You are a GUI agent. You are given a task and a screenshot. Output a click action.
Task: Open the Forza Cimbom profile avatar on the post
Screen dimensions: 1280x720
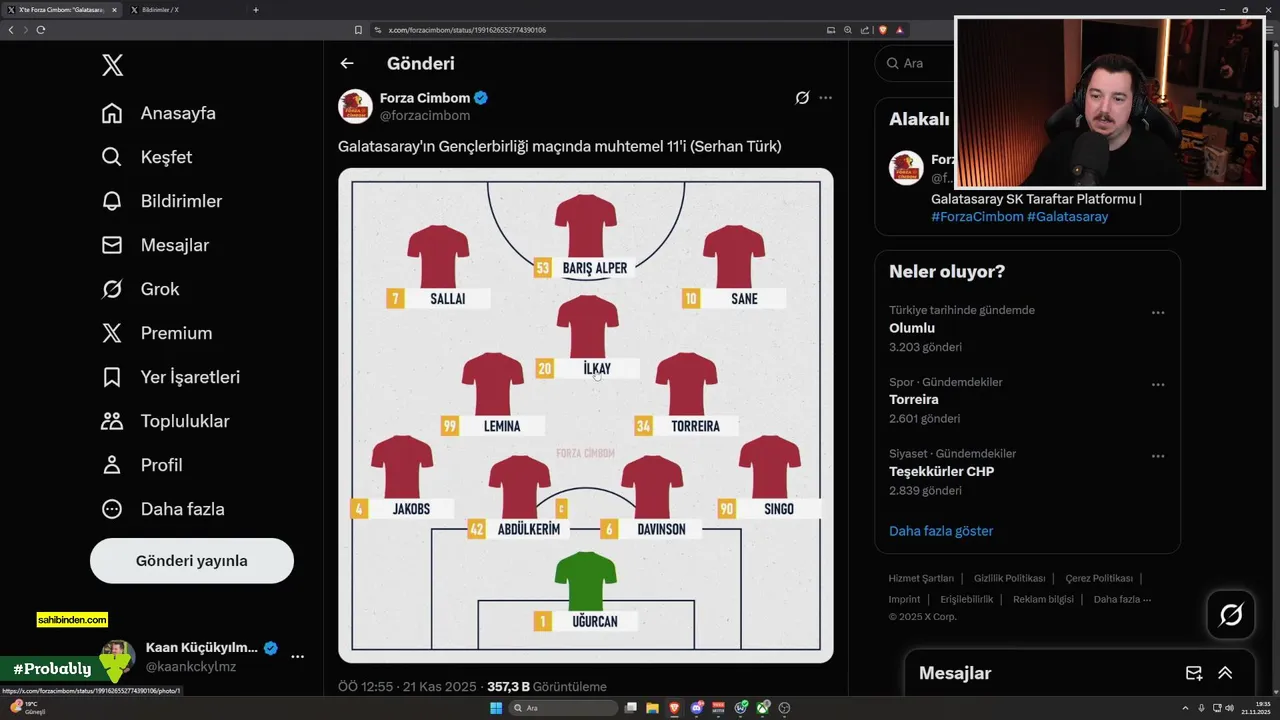355,106
